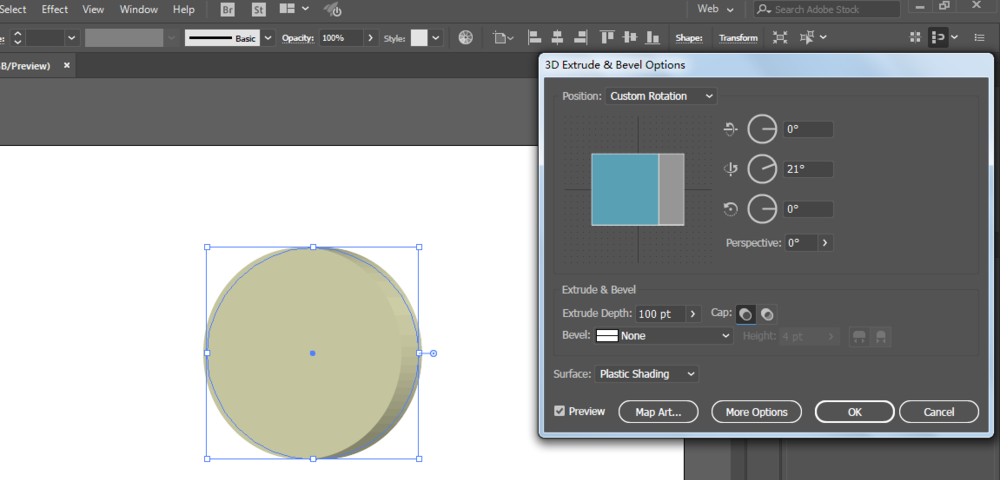Click the Map Art button
Viewport: 1000px width, 480px height.
point(658,412)
